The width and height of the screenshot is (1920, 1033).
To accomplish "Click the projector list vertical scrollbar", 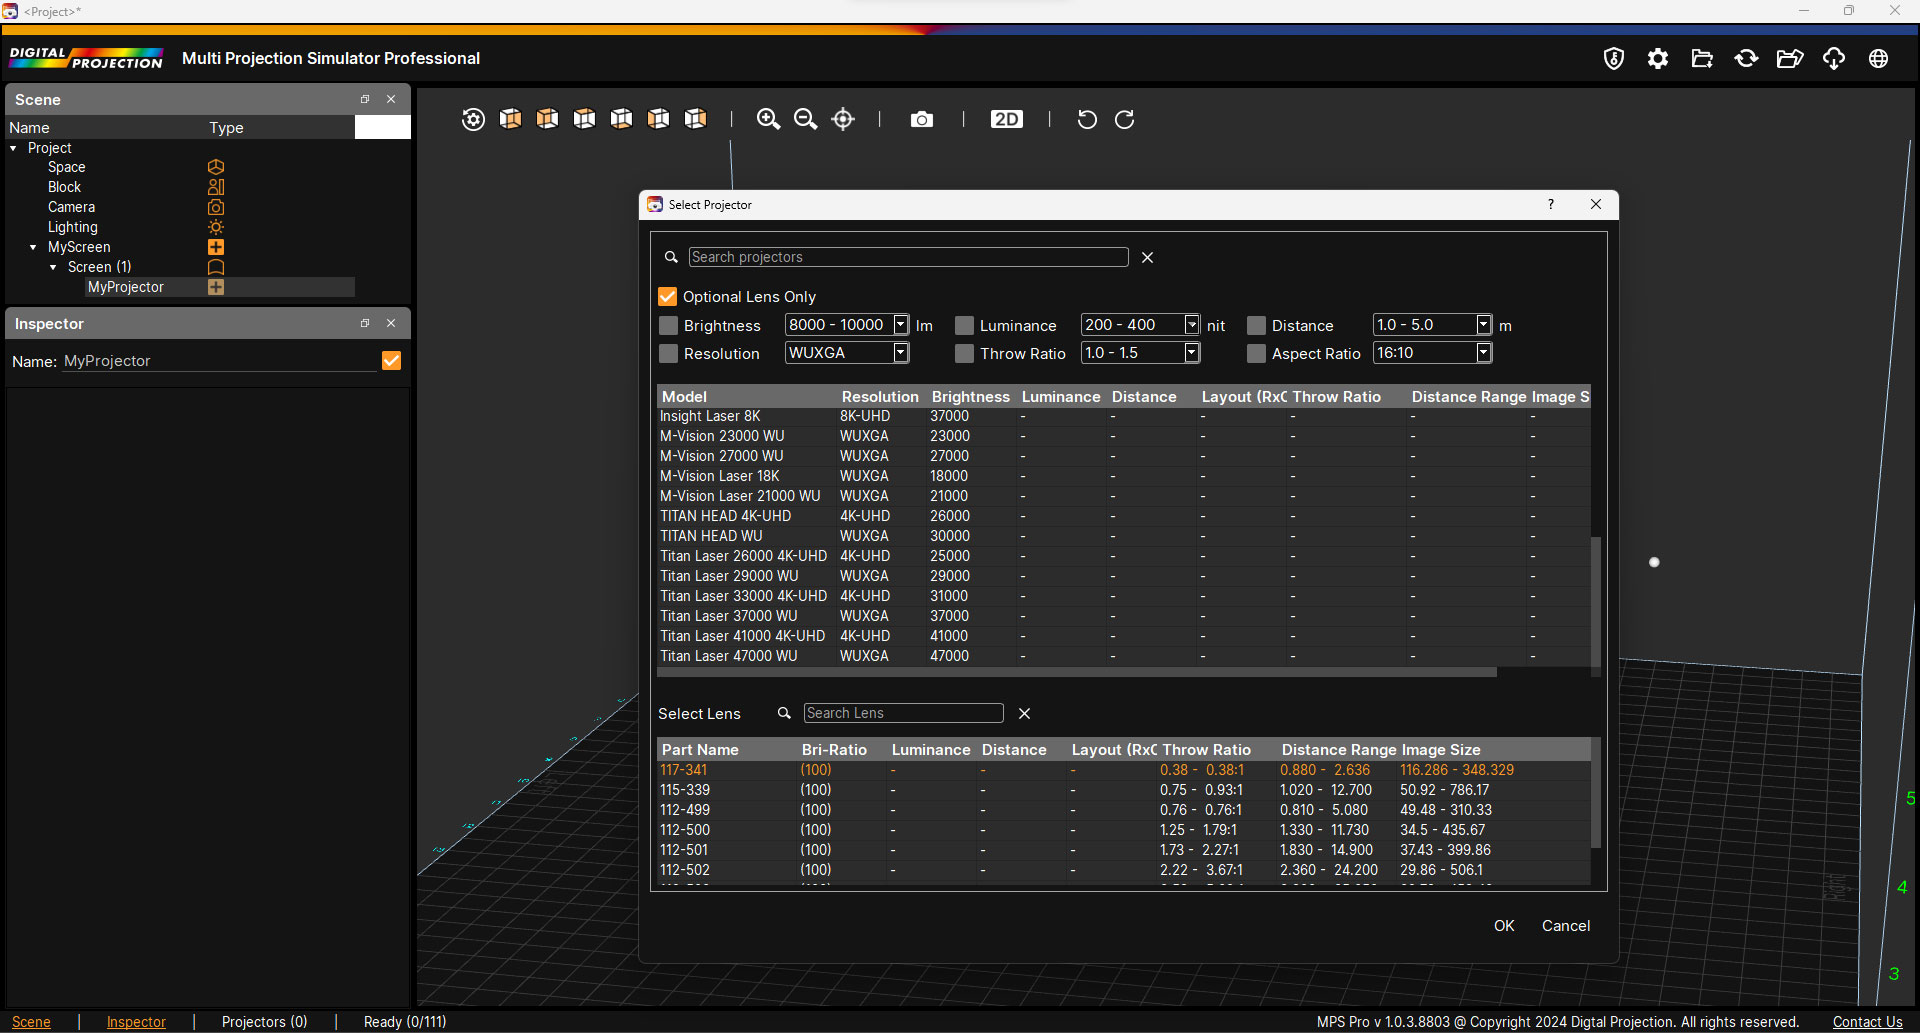I will [1596, 603].
